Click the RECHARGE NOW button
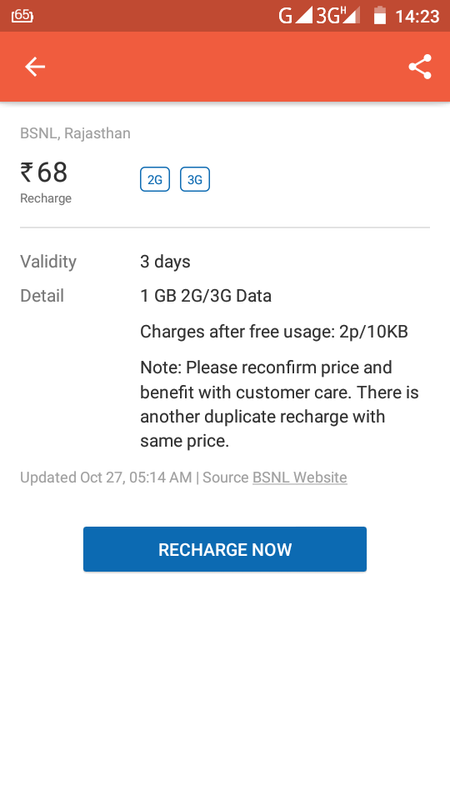 pyautogui.click(x=225, y=549)
